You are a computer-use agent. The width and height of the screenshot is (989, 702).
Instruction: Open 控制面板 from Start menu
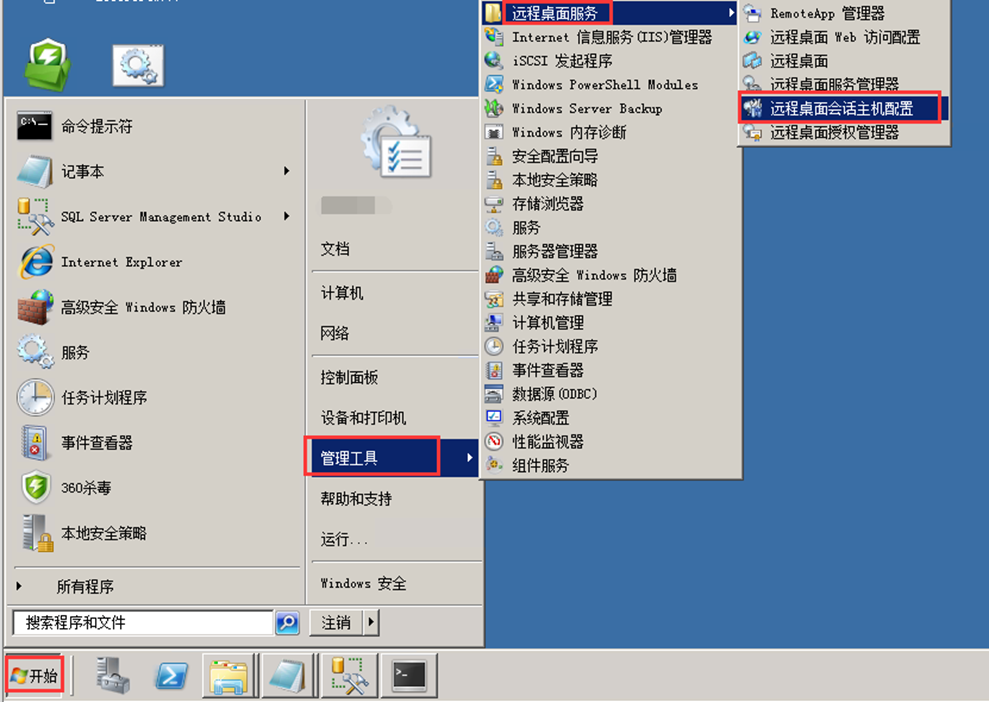click(349, 377)
